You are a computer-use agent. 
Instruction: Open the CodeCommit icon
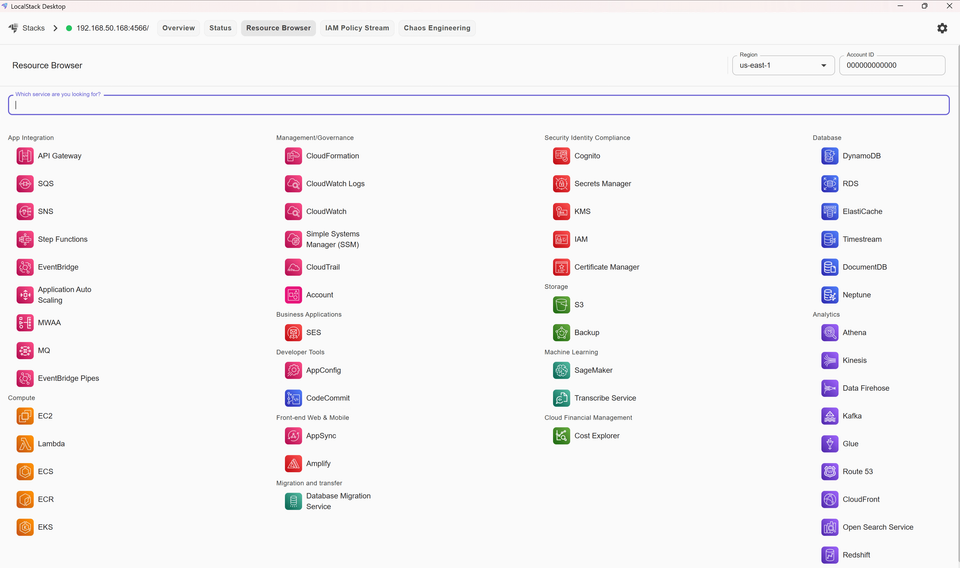coord(293,398)
